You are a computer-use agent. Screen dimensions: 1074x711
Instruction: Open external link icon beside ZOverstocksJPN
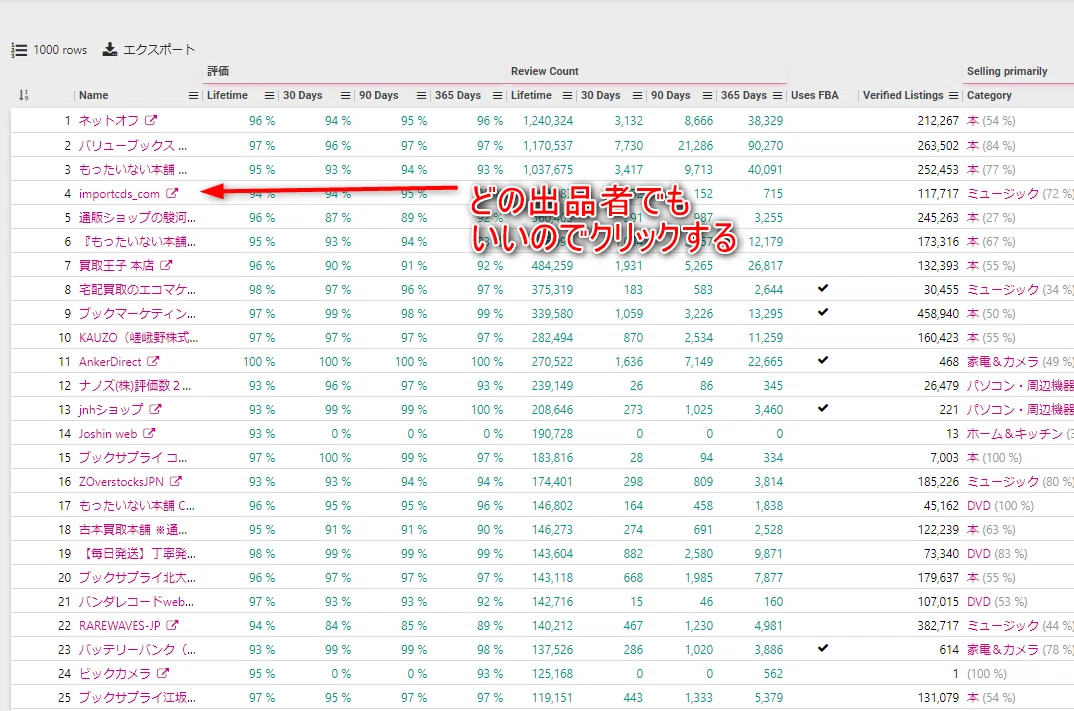click(176, 481)
